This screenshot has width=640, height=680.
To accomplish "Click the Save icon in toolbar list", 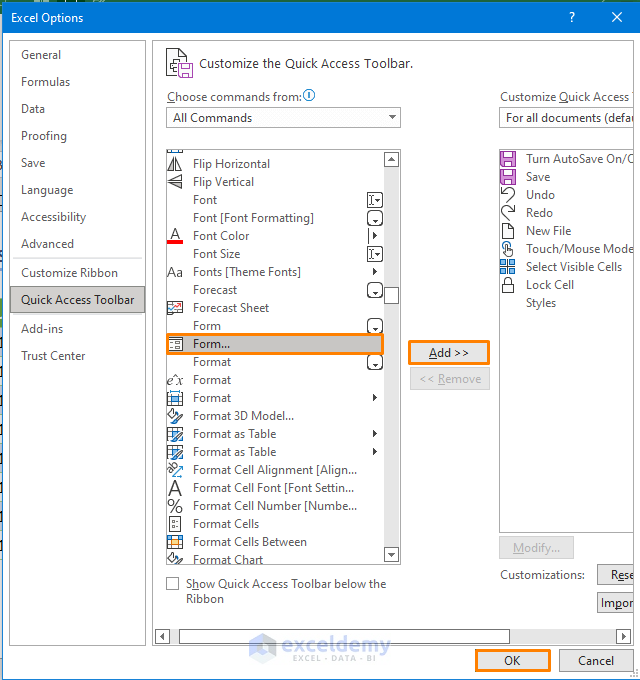I will tap(508, 177).
